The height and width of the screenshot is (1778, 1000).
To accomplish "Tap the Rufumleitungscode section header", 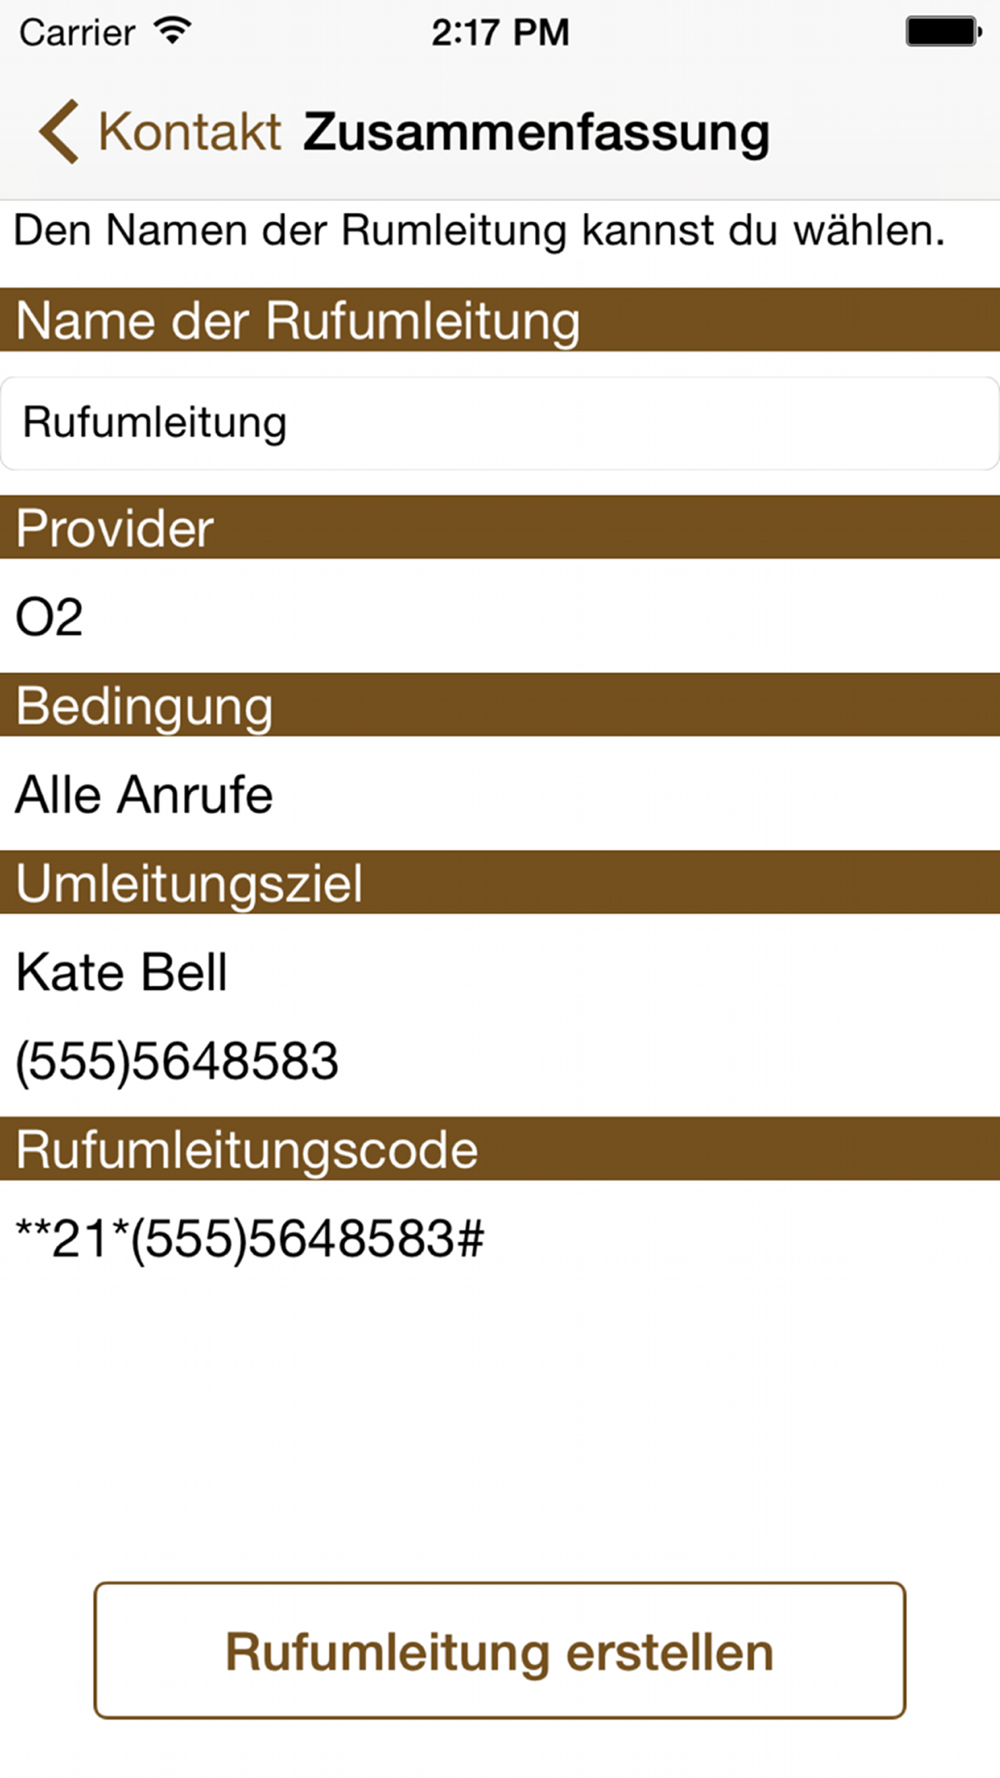I will [500, 1149].
